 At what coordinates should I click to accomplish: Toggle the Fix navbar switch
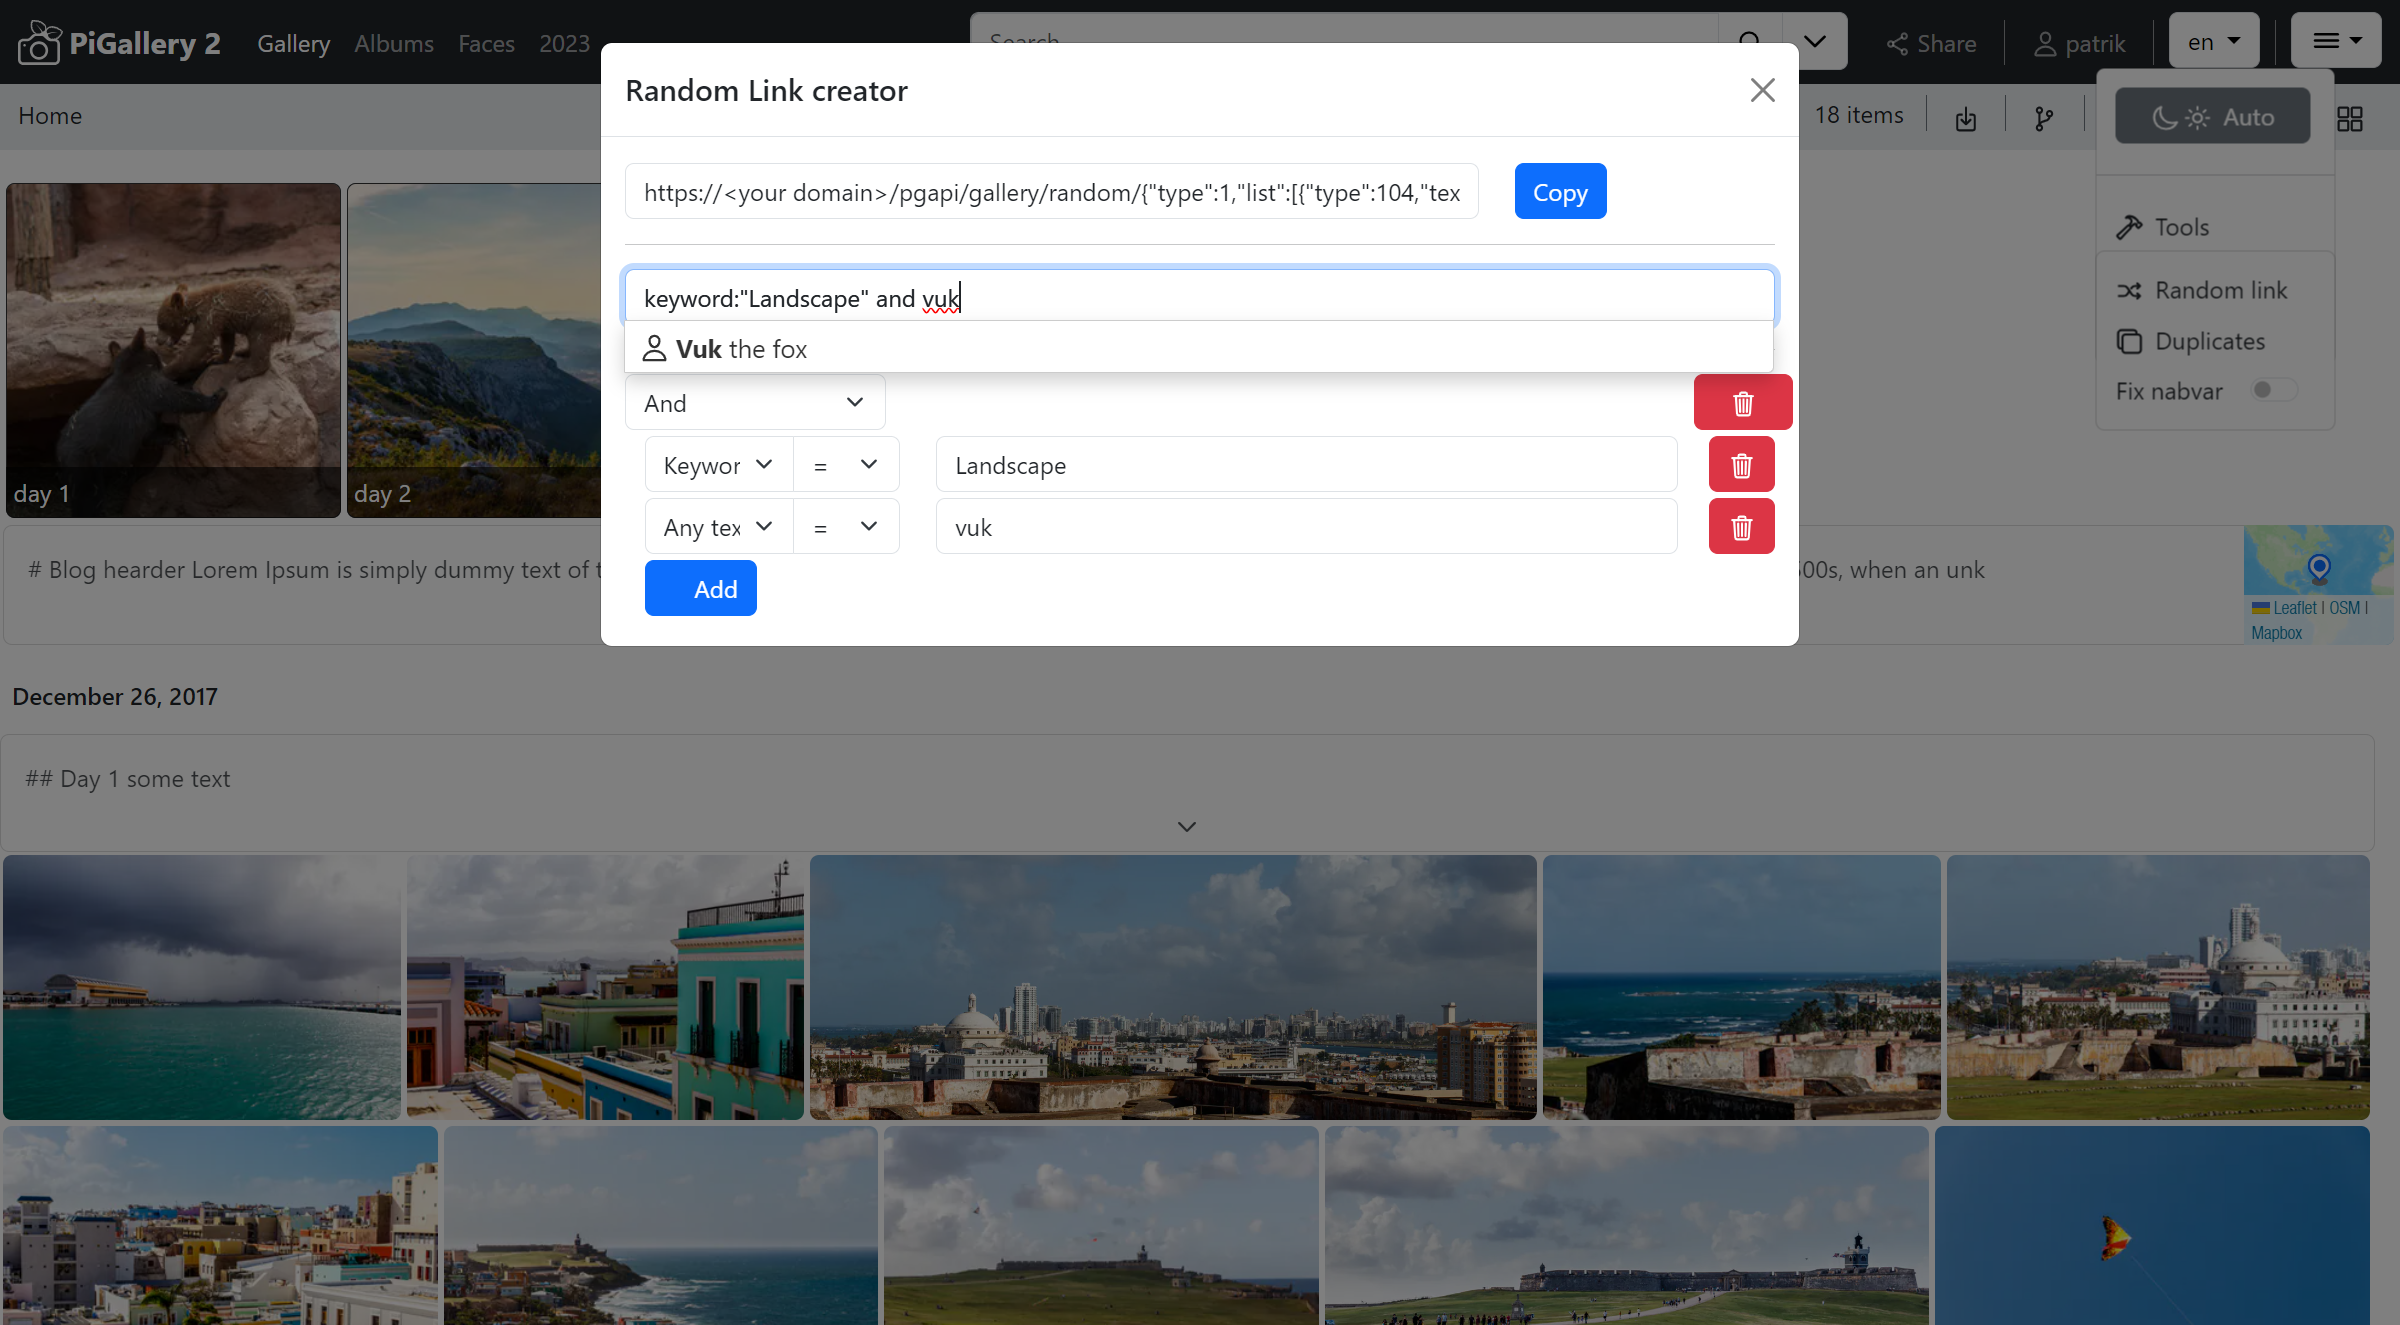coord(2273,390)
